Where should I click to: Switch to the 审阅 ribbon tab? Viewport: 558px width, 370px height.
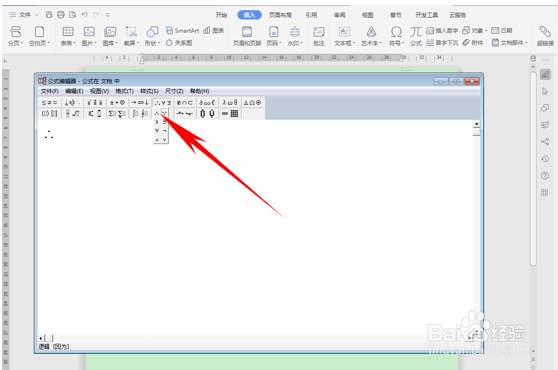click(339, 15)
